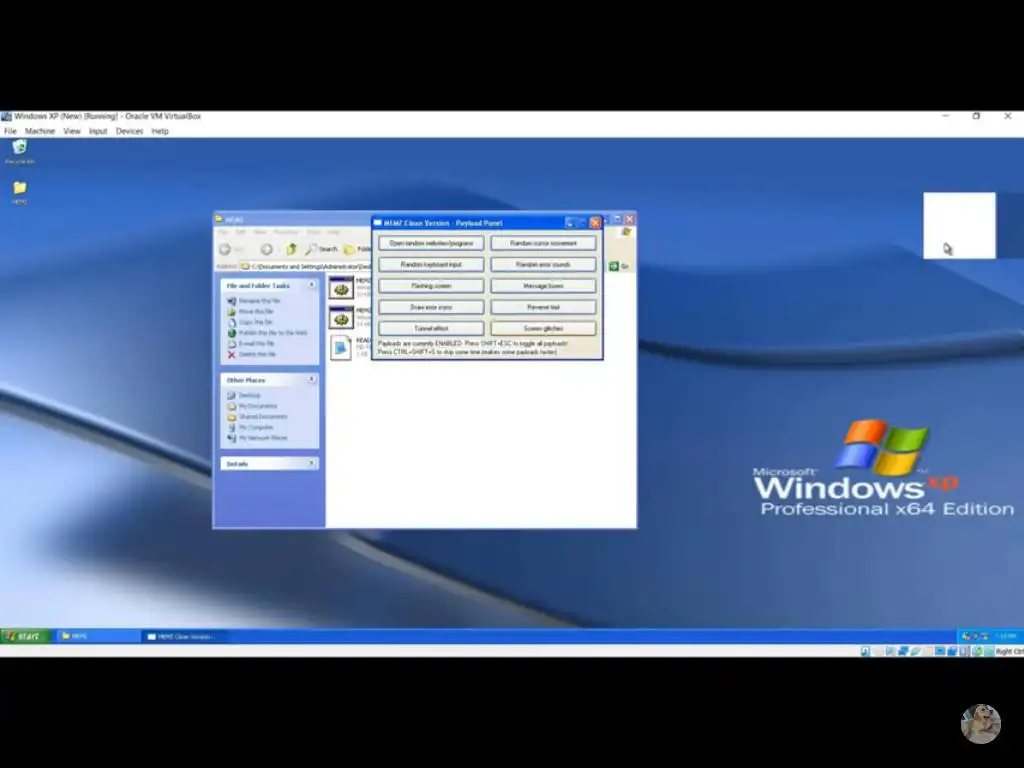Open VirtualBox File menu
The height and width of the screenshot is (768, 1024).
10,131
